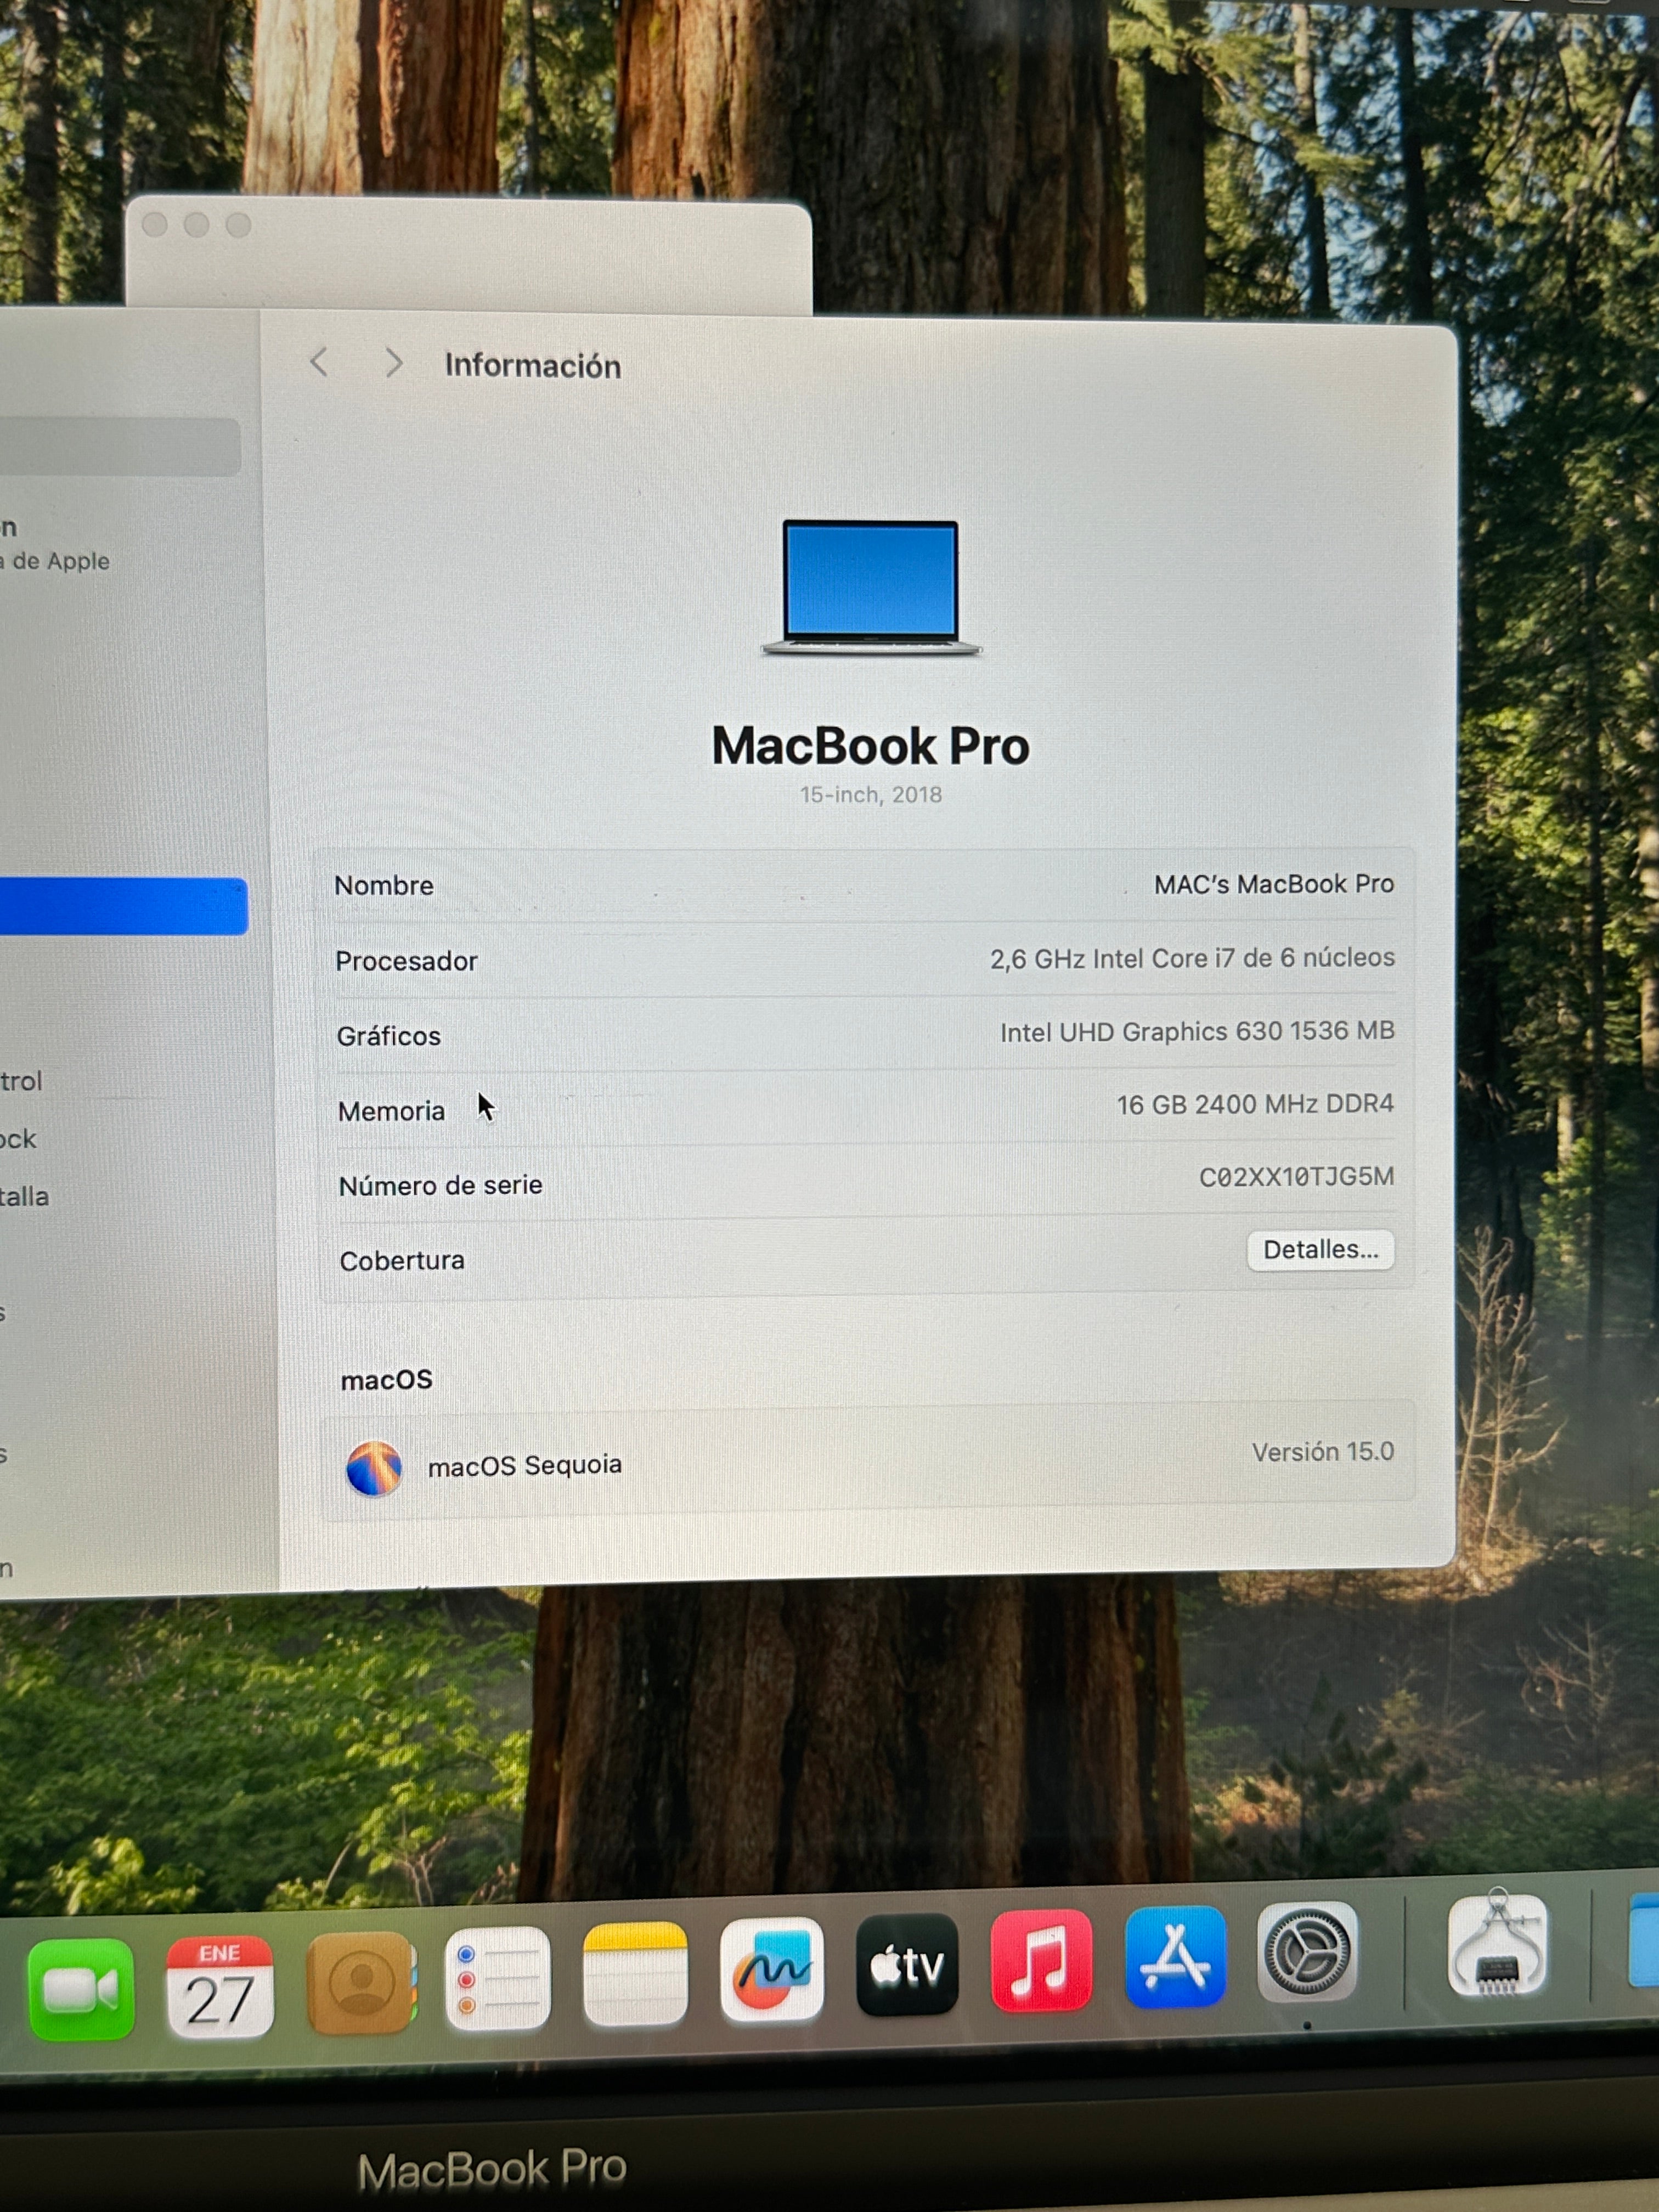Close the background window with its first button

155,225
